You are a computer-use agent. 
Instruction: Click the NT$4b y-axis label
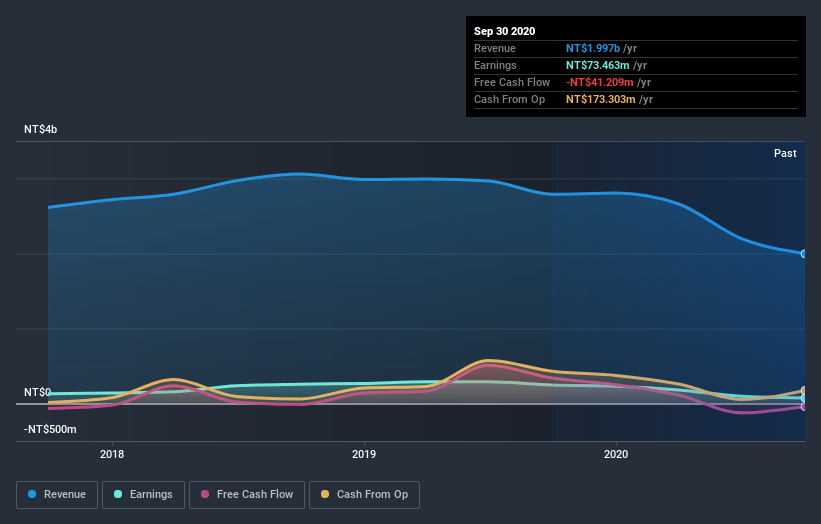tap(40, 129)
